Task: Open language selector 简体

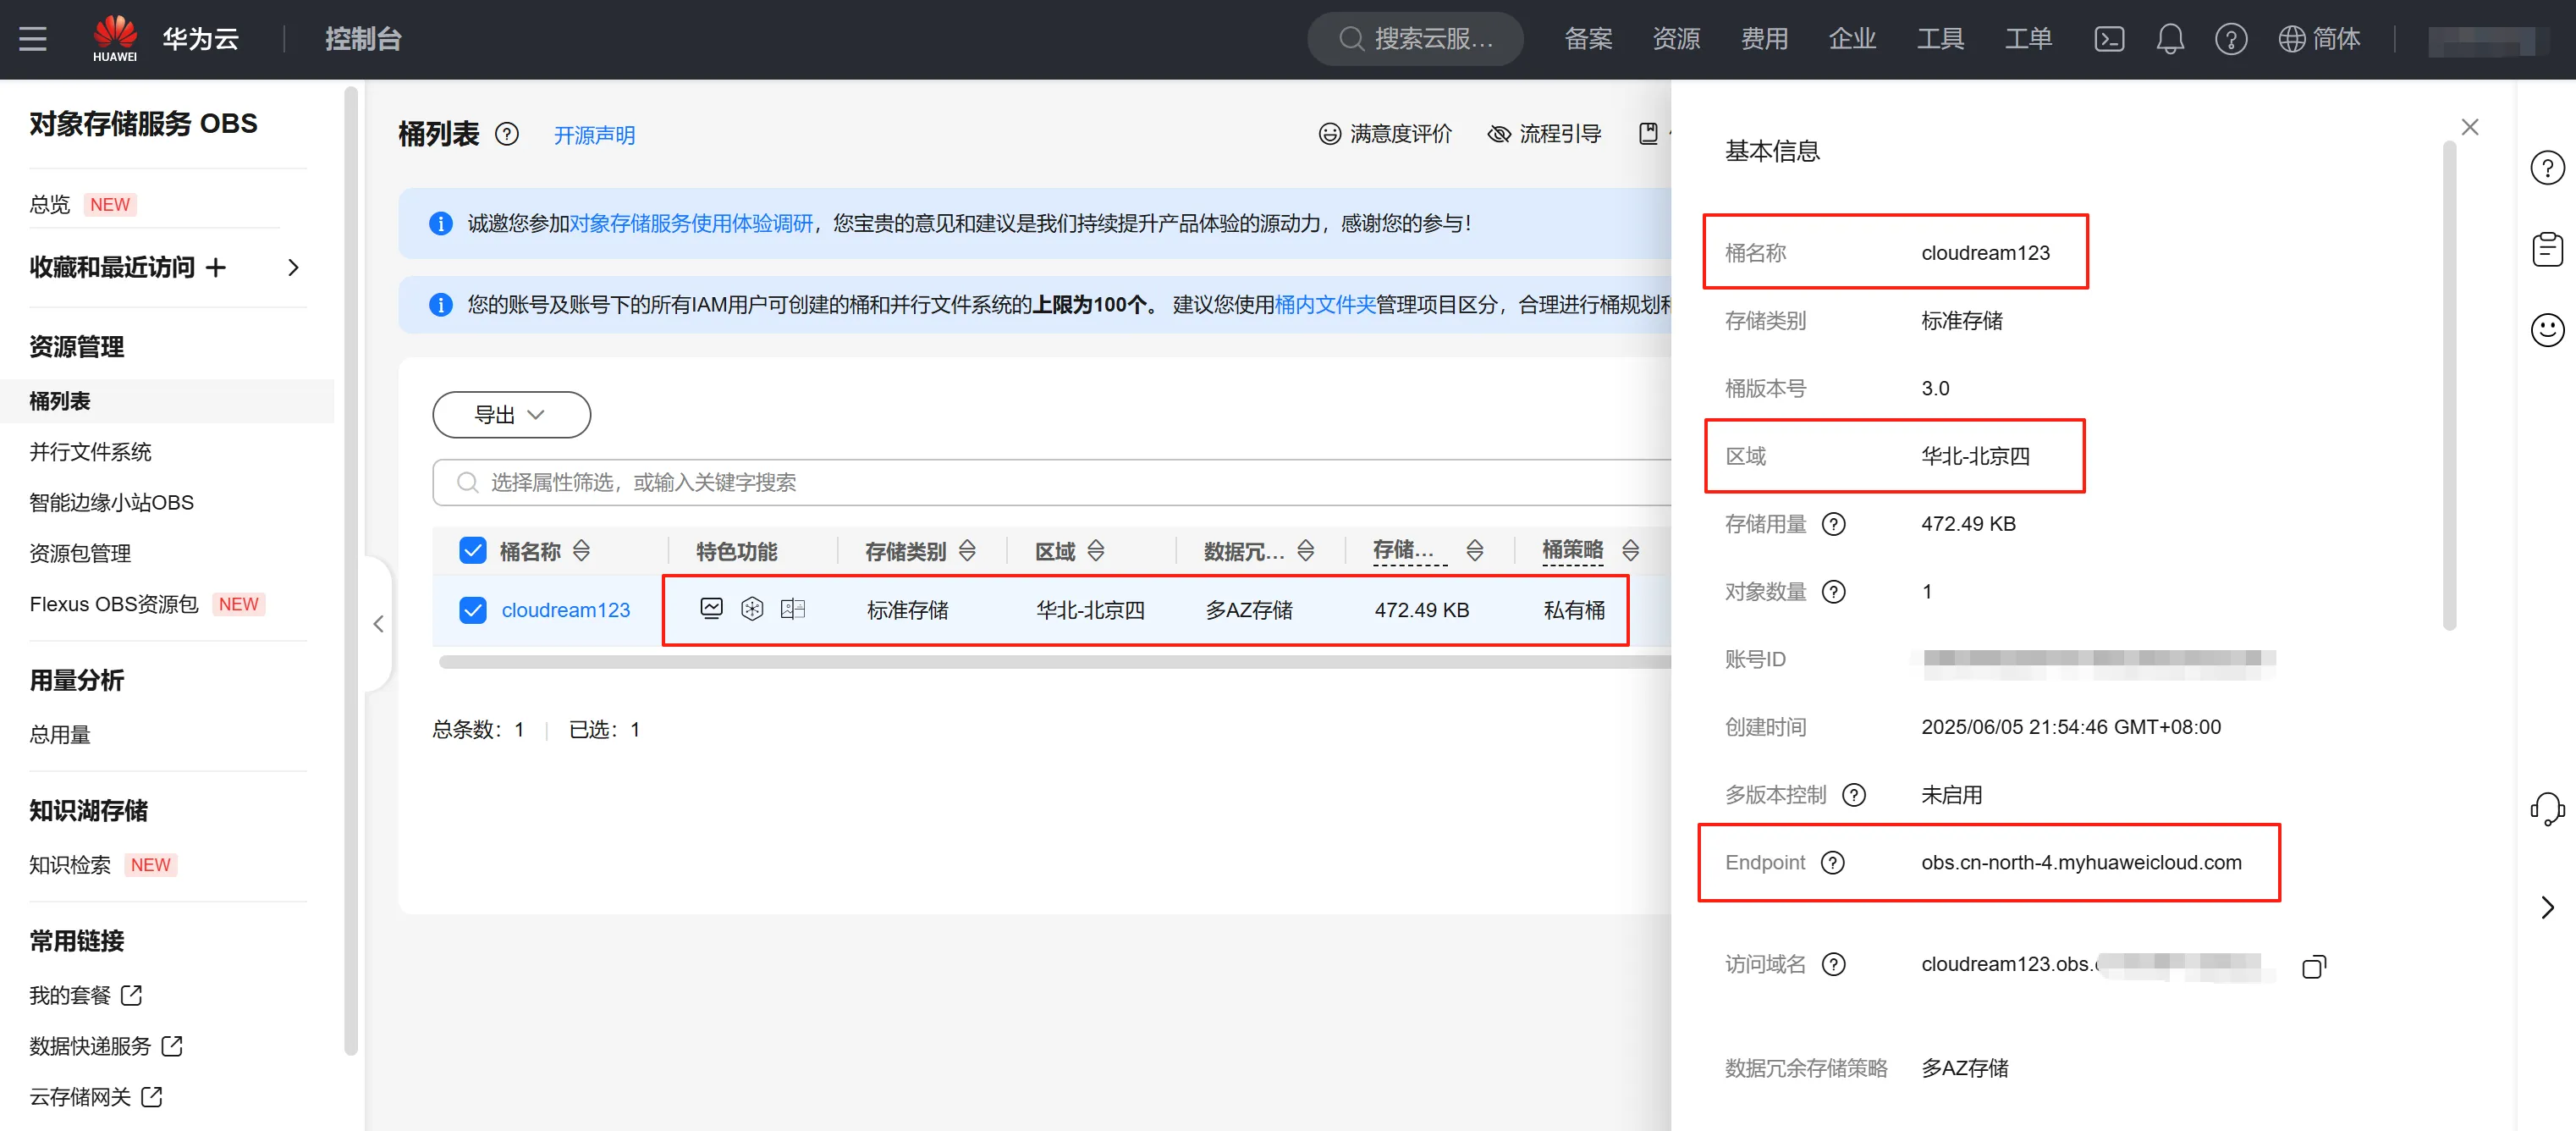Action: (2319, 39)
